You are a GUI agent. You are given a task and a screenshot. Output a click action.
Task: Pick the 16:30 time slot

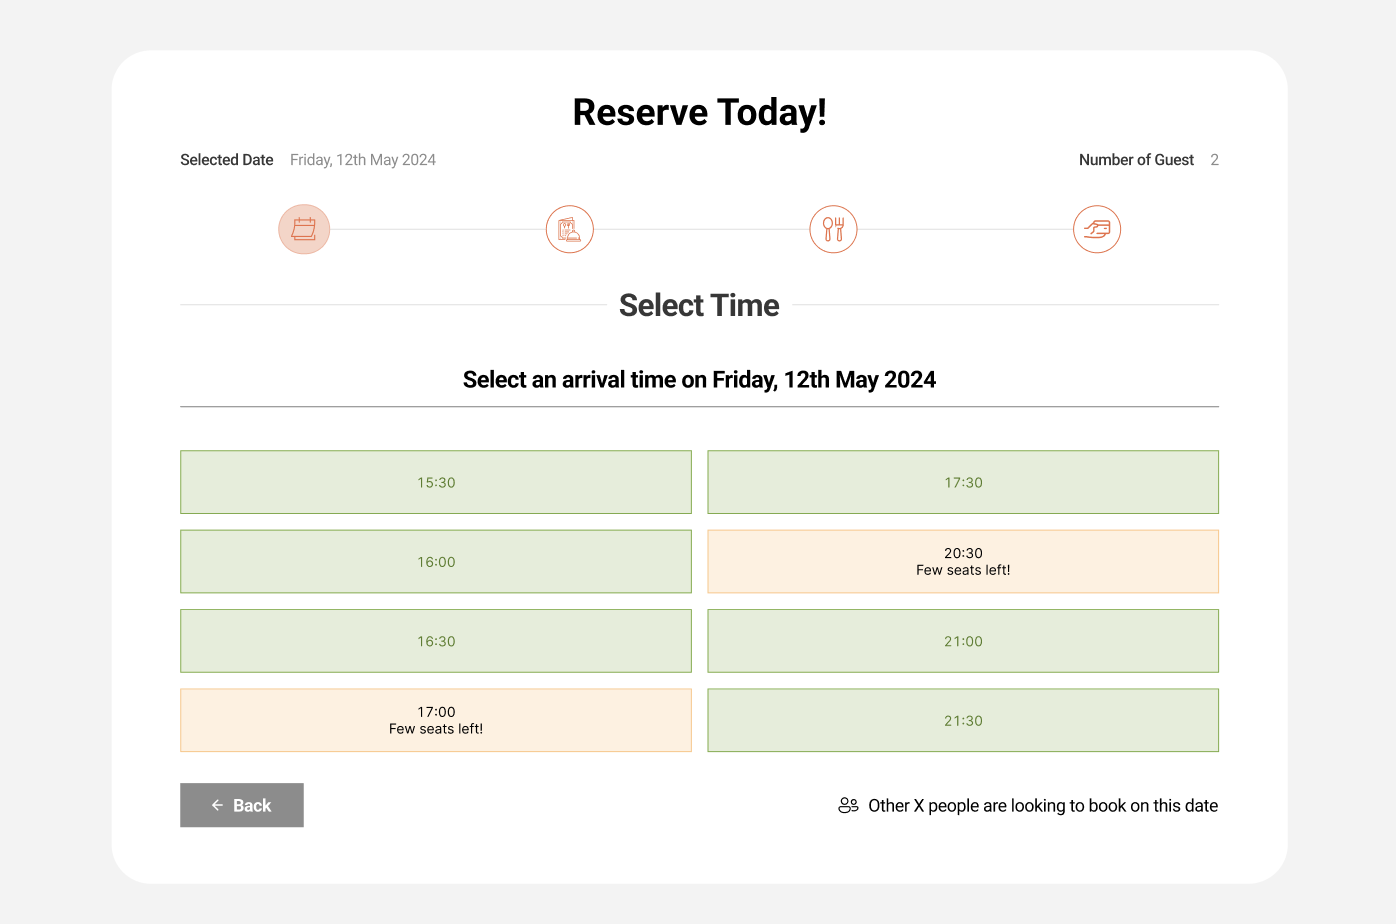[x=436, y=641]
